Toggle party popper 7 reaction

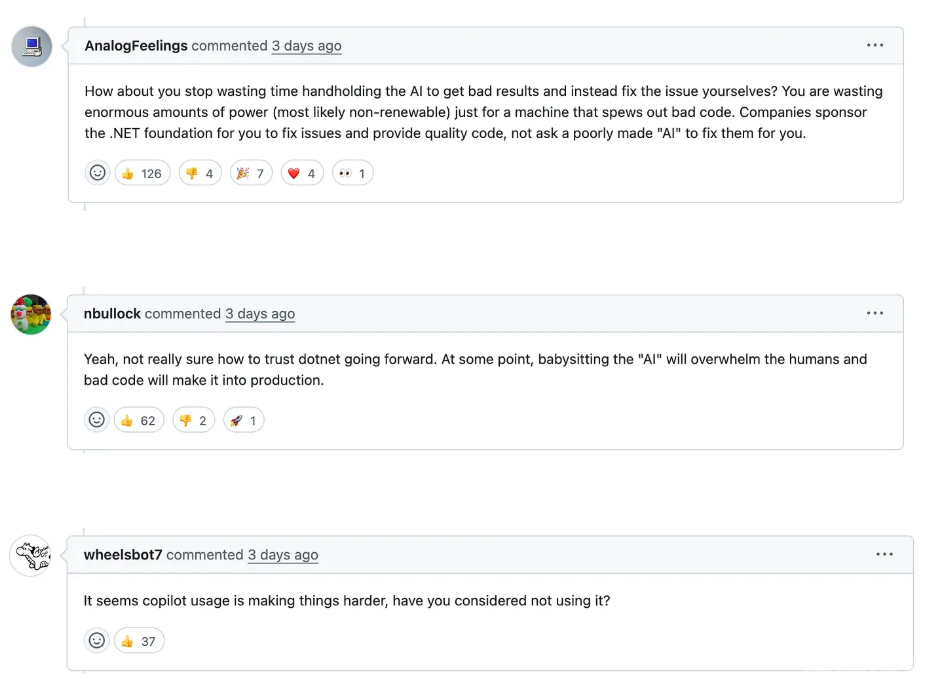251,173
